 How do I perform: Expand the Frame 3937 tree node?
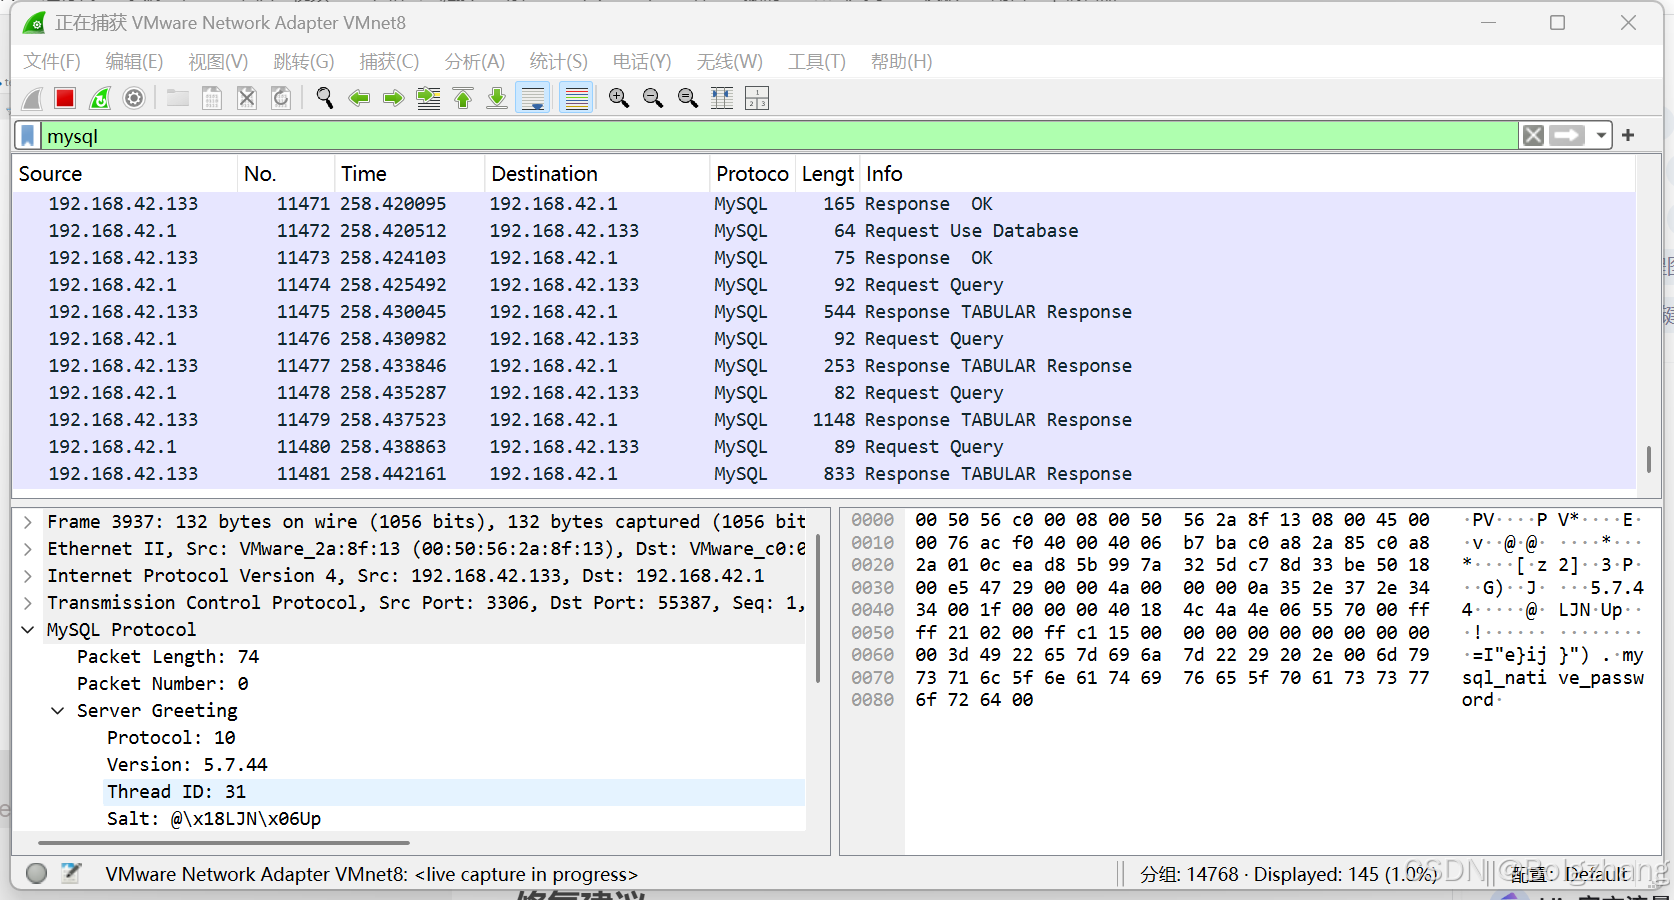(x=28, y=522)
